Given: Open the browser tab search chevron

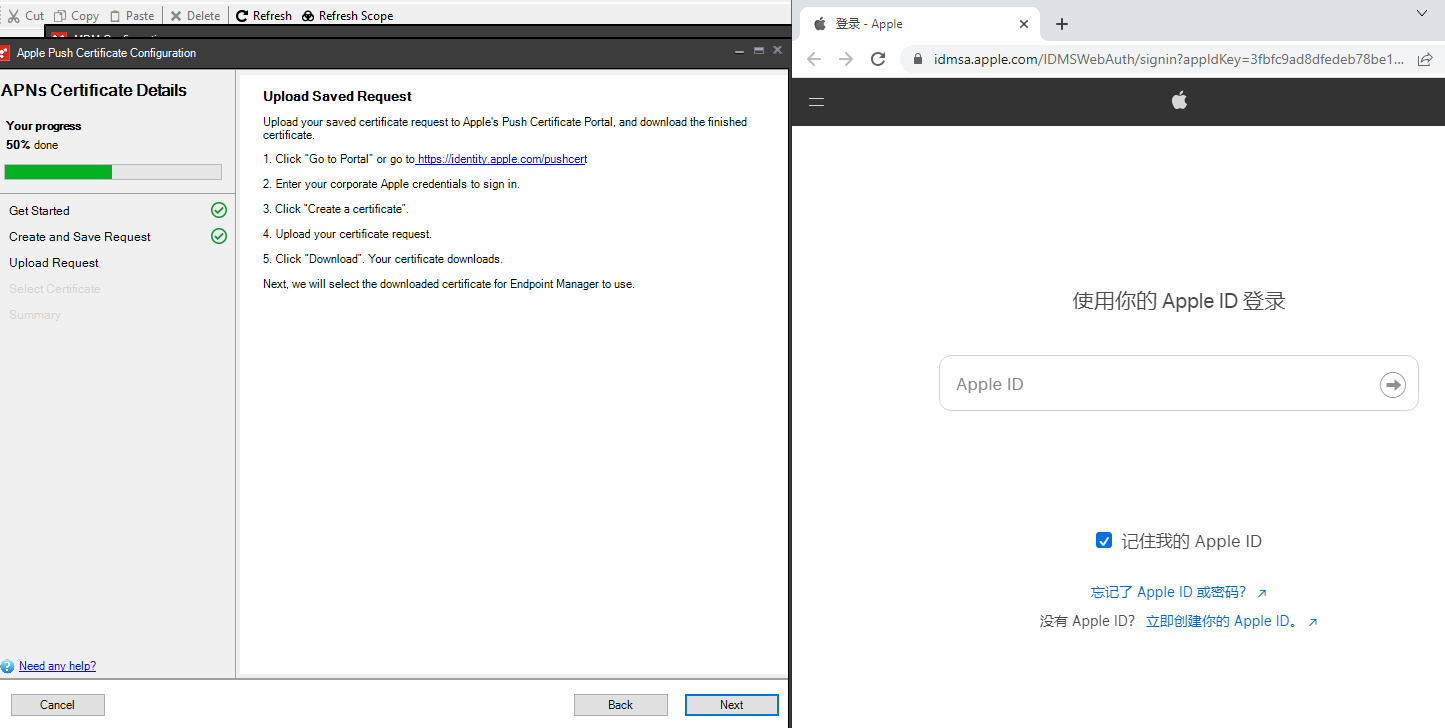Looking at the screenshot, I should [1422, 14].
